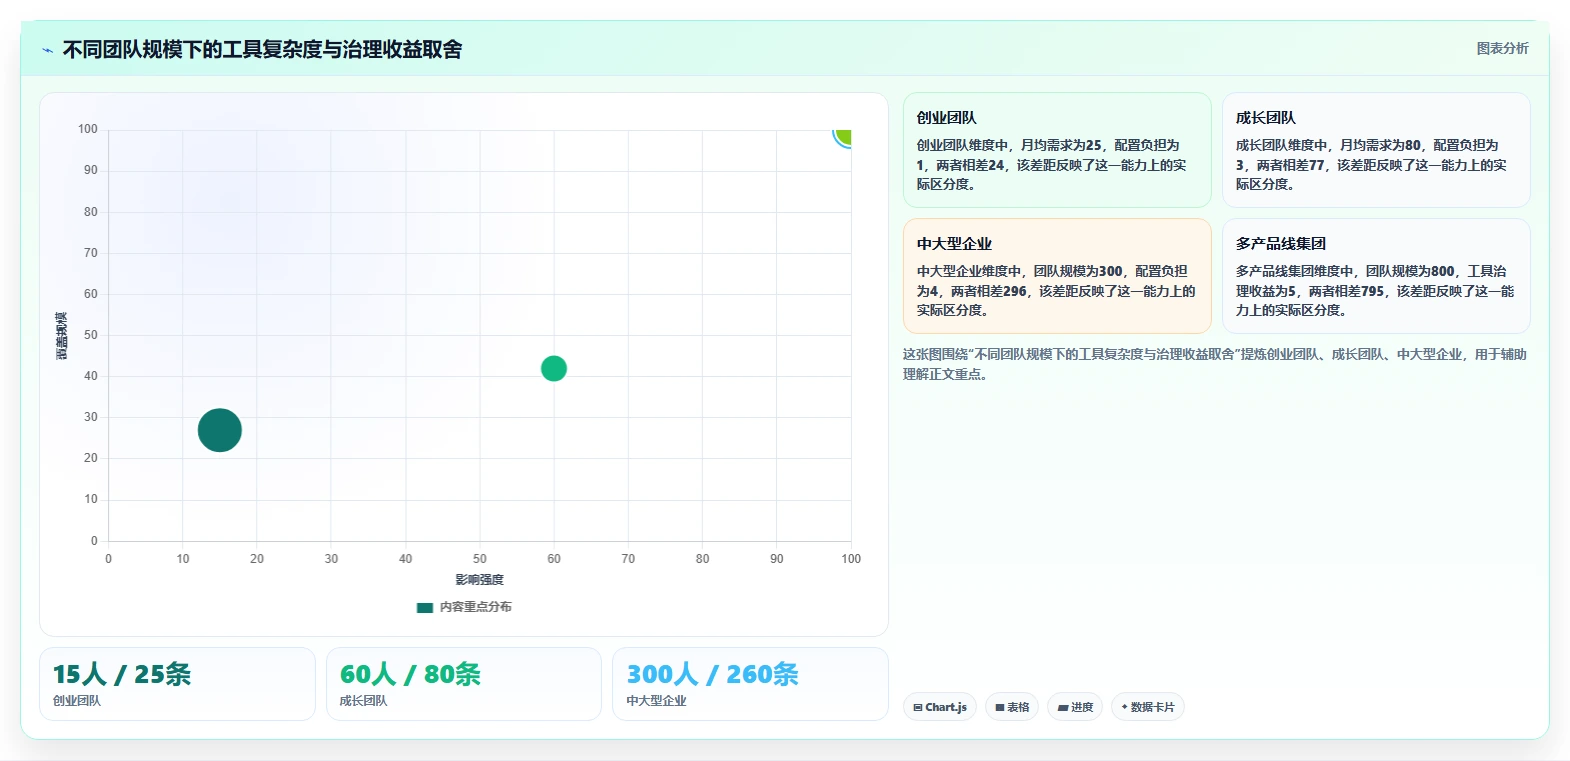Open the 多产品线集团 info card
This screenshot has width=1570, height=761.
[1376, 276]
